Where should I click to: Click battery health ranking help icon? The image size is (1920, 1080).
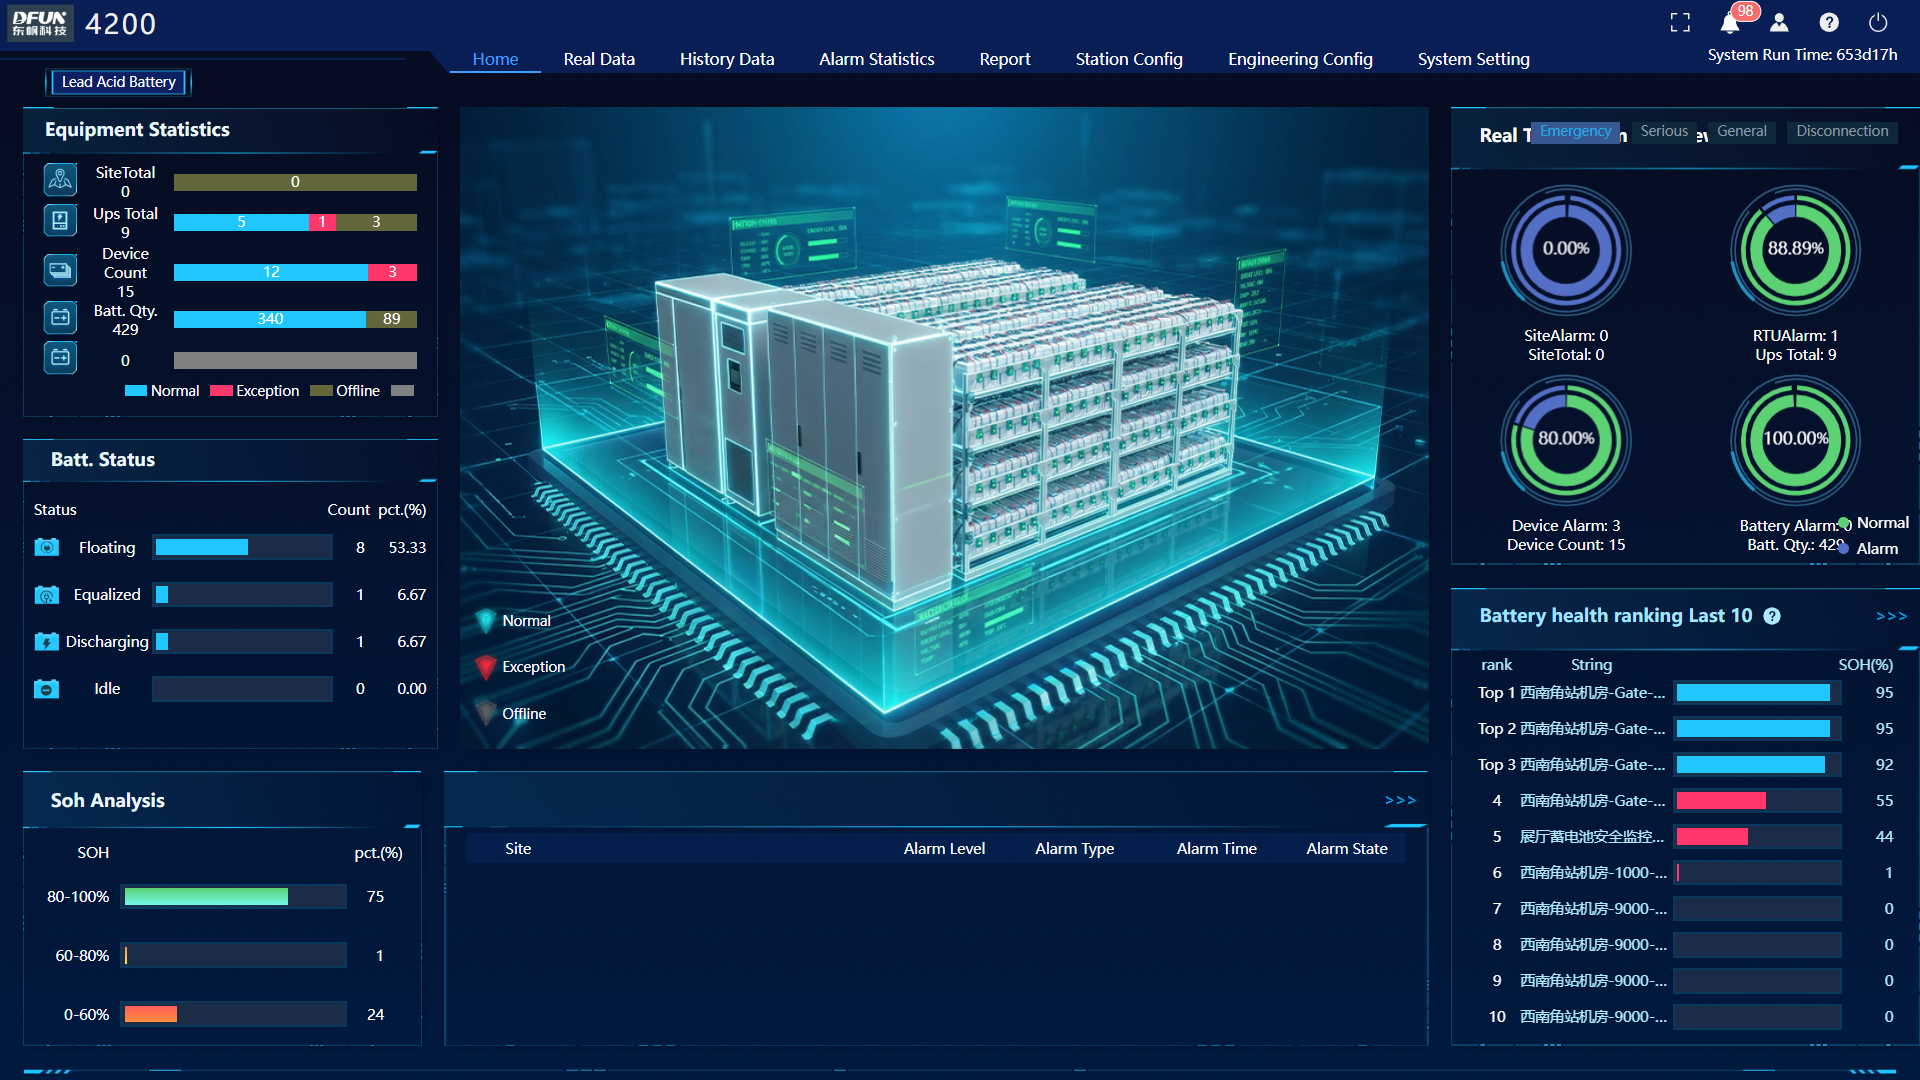click(1772, 616)
